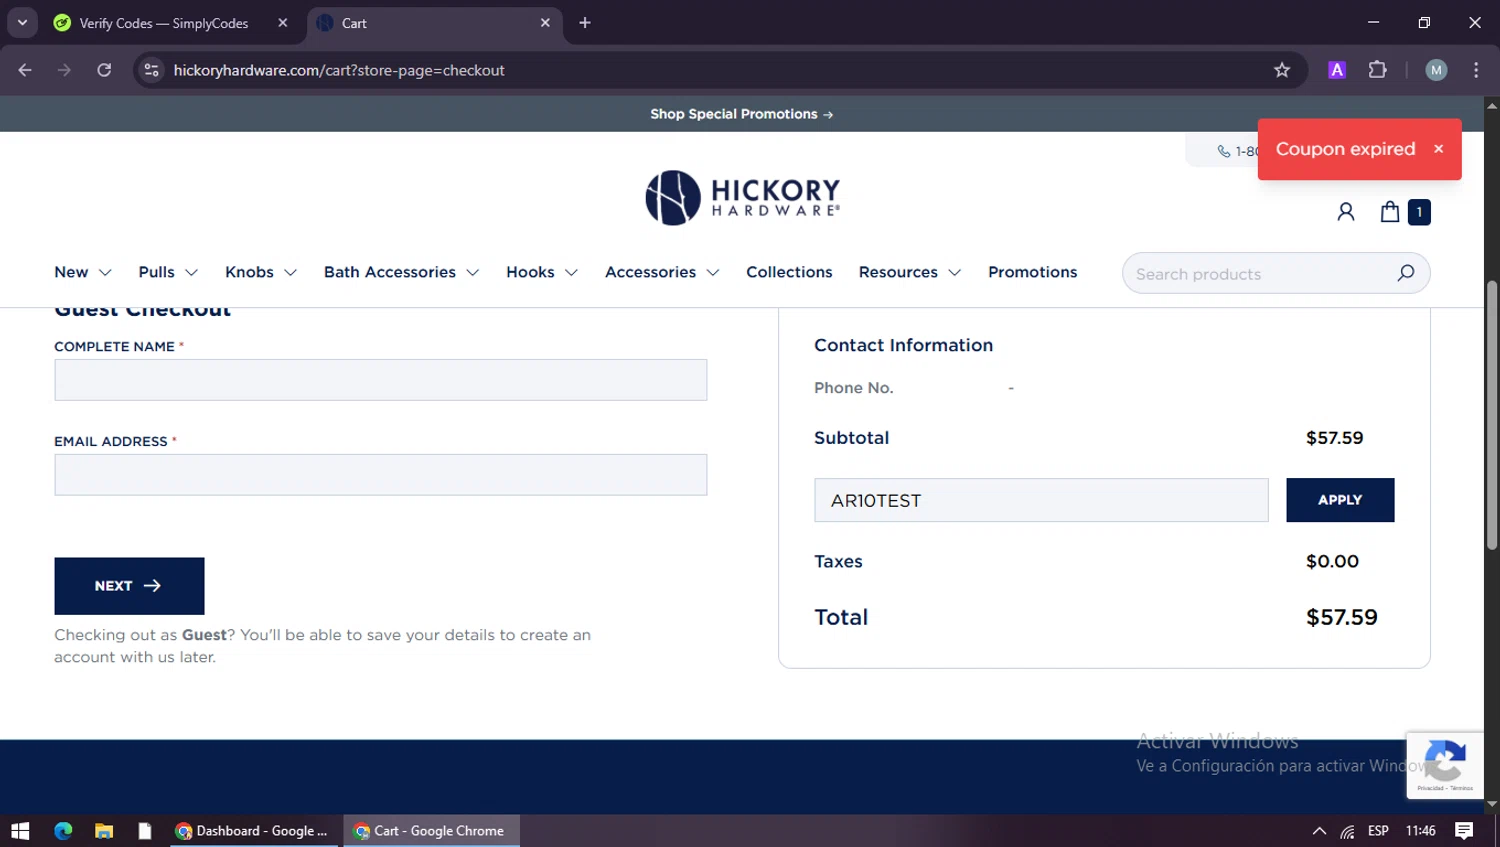Open the Promotions page
This screenshot has width=1500, height=847.
pos(1033,272)
